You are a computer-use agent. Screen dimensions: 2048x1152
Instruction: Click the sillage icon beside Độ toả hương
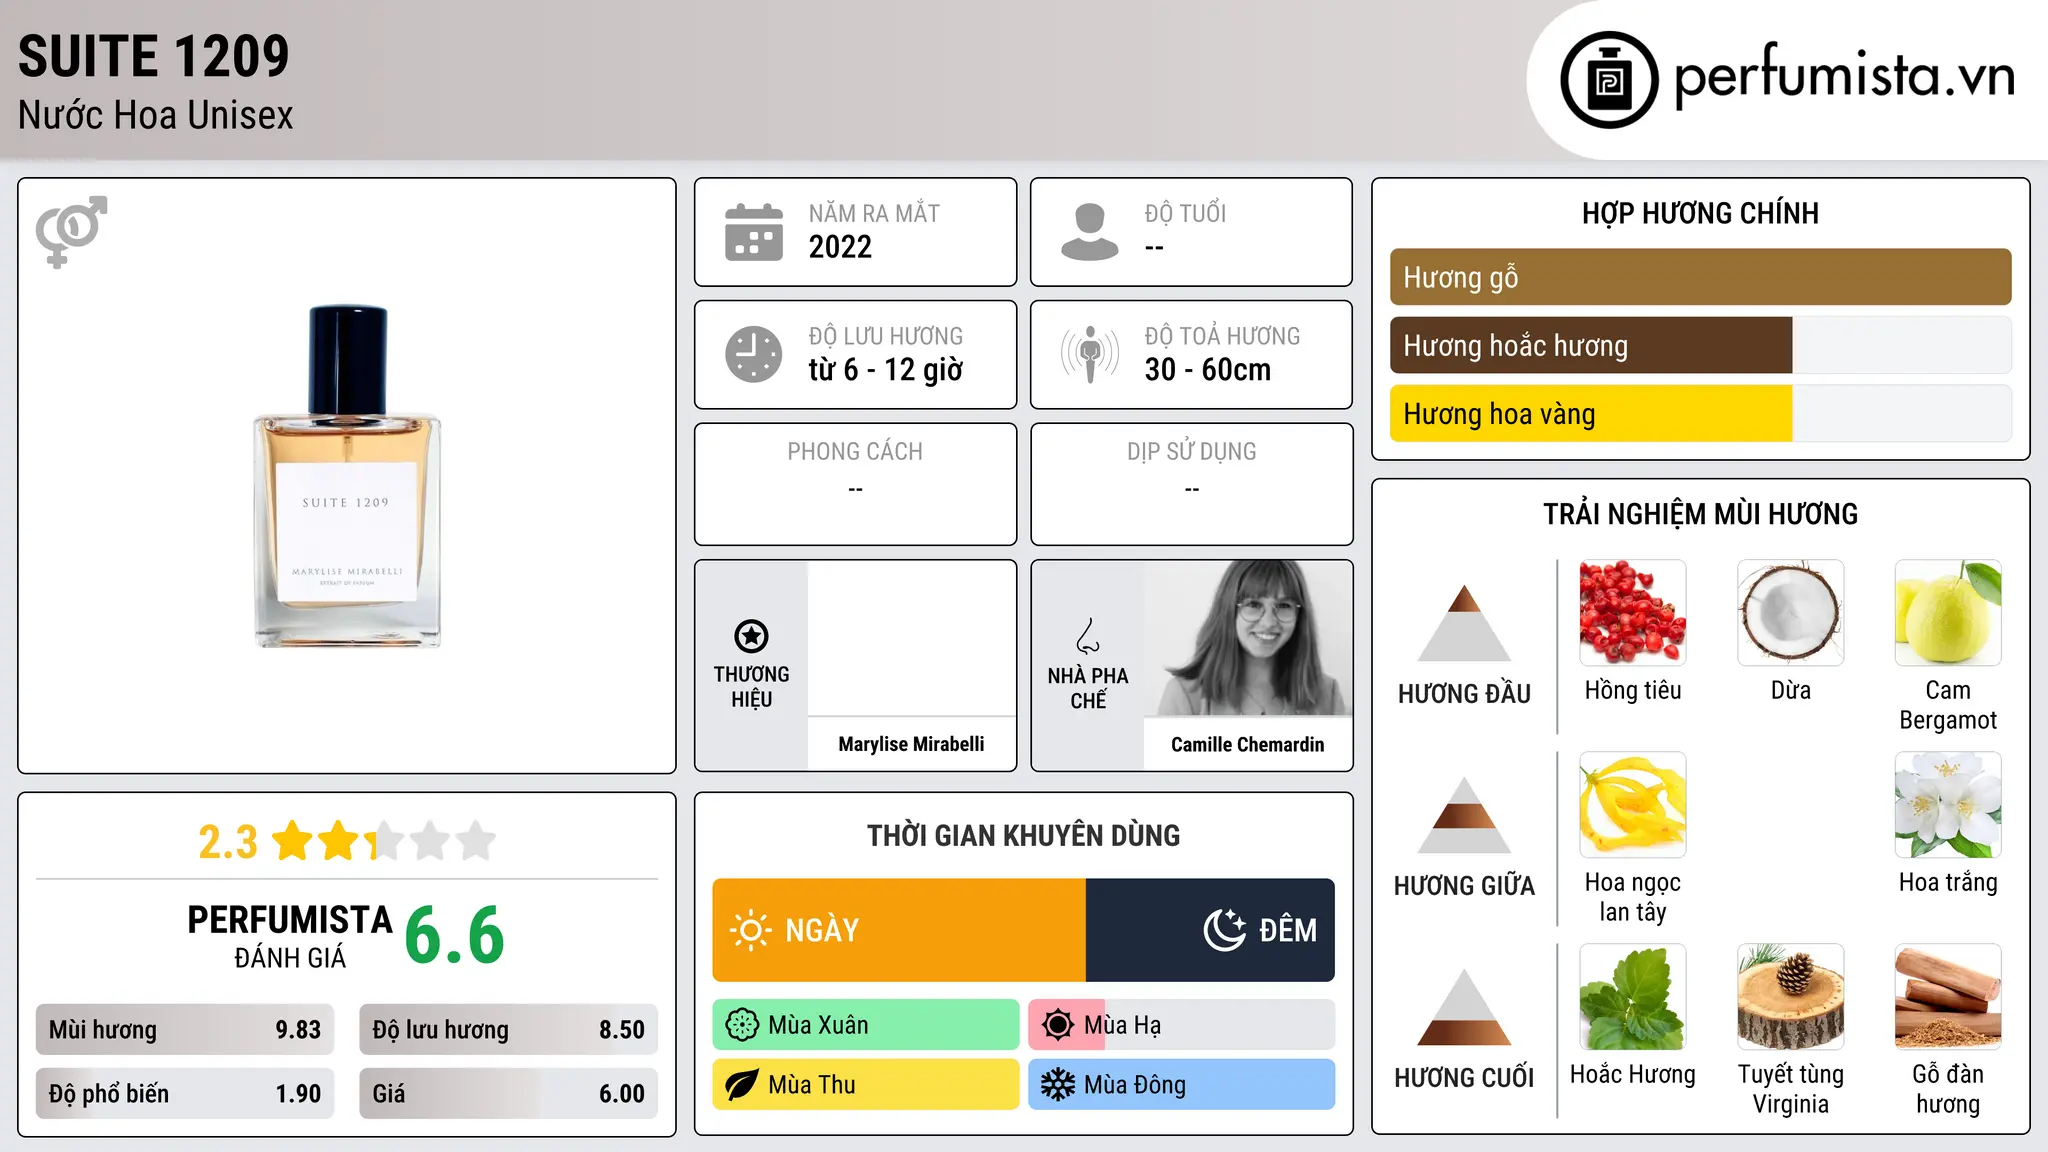(x=1090, y=354)
